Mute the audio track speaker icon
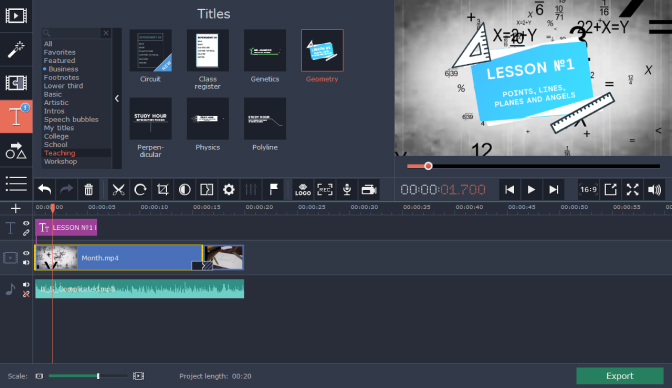Viewport: 672px width, 388px height. click(x=26, y=285)
